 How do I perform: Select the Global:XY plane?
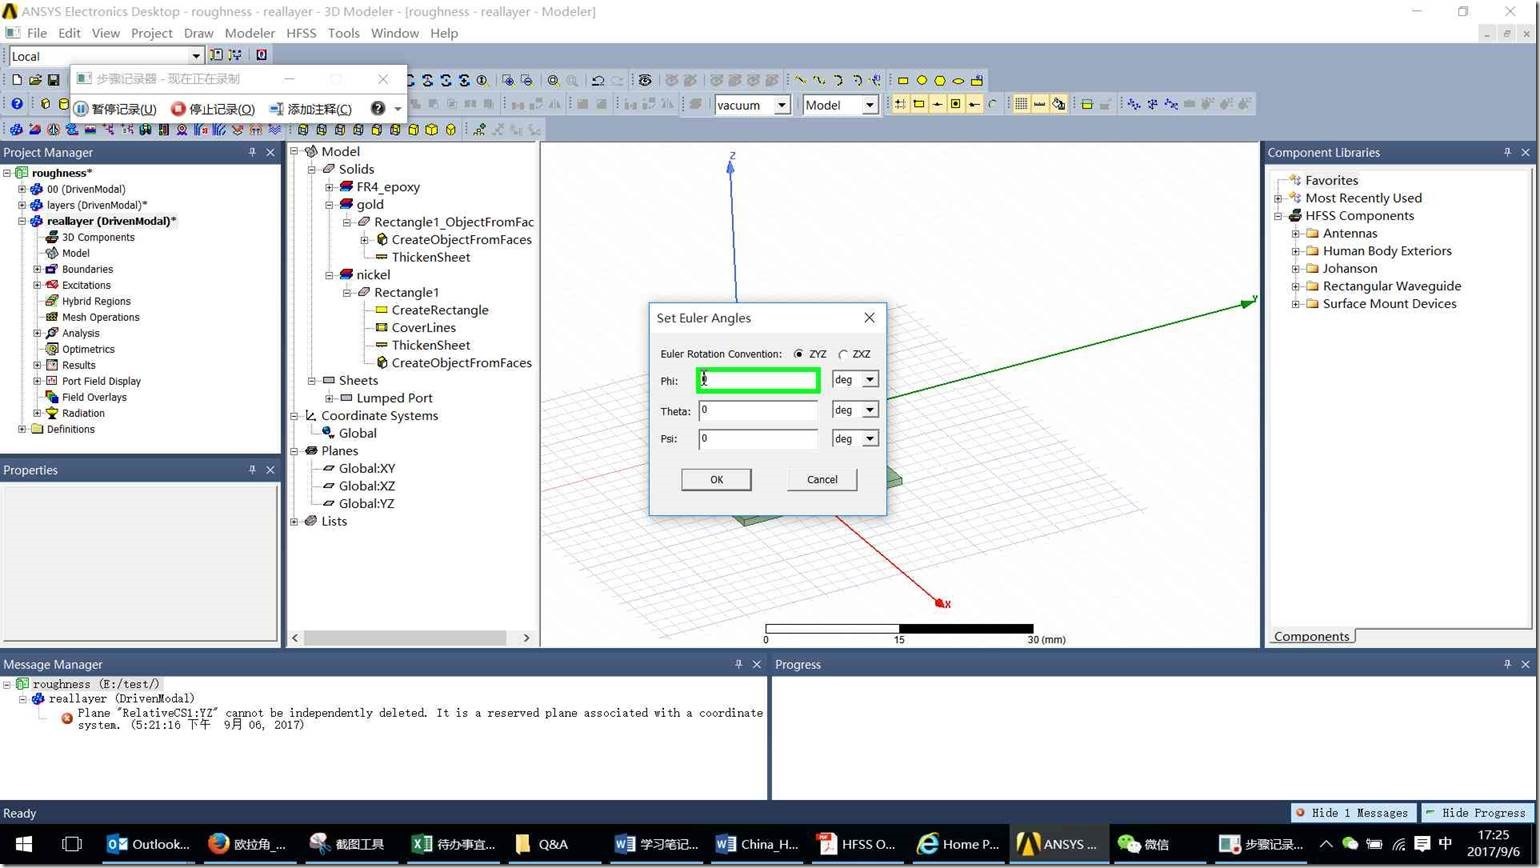click(367, 468)
